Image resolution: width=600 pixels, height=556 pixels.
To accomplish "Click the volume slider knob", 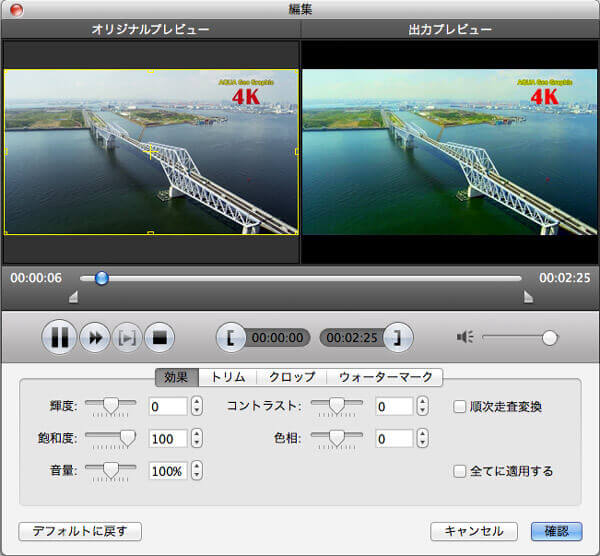I will [x=549, y=338].
